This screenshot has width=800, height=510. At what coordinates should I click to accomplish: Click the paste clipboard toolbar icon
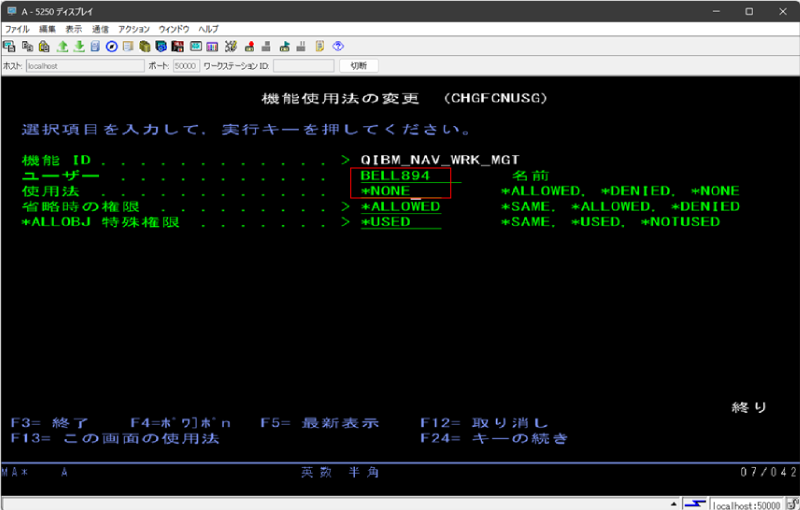(42, 46)
